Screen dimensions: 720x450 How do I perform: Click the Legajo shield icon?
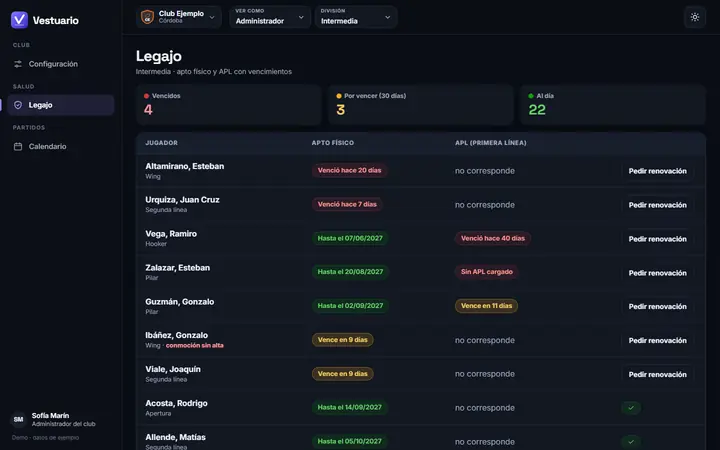coord(18,105)
